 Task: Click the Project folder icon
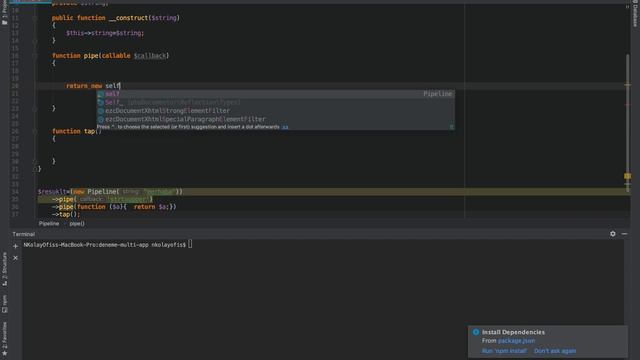pos(4,22)
